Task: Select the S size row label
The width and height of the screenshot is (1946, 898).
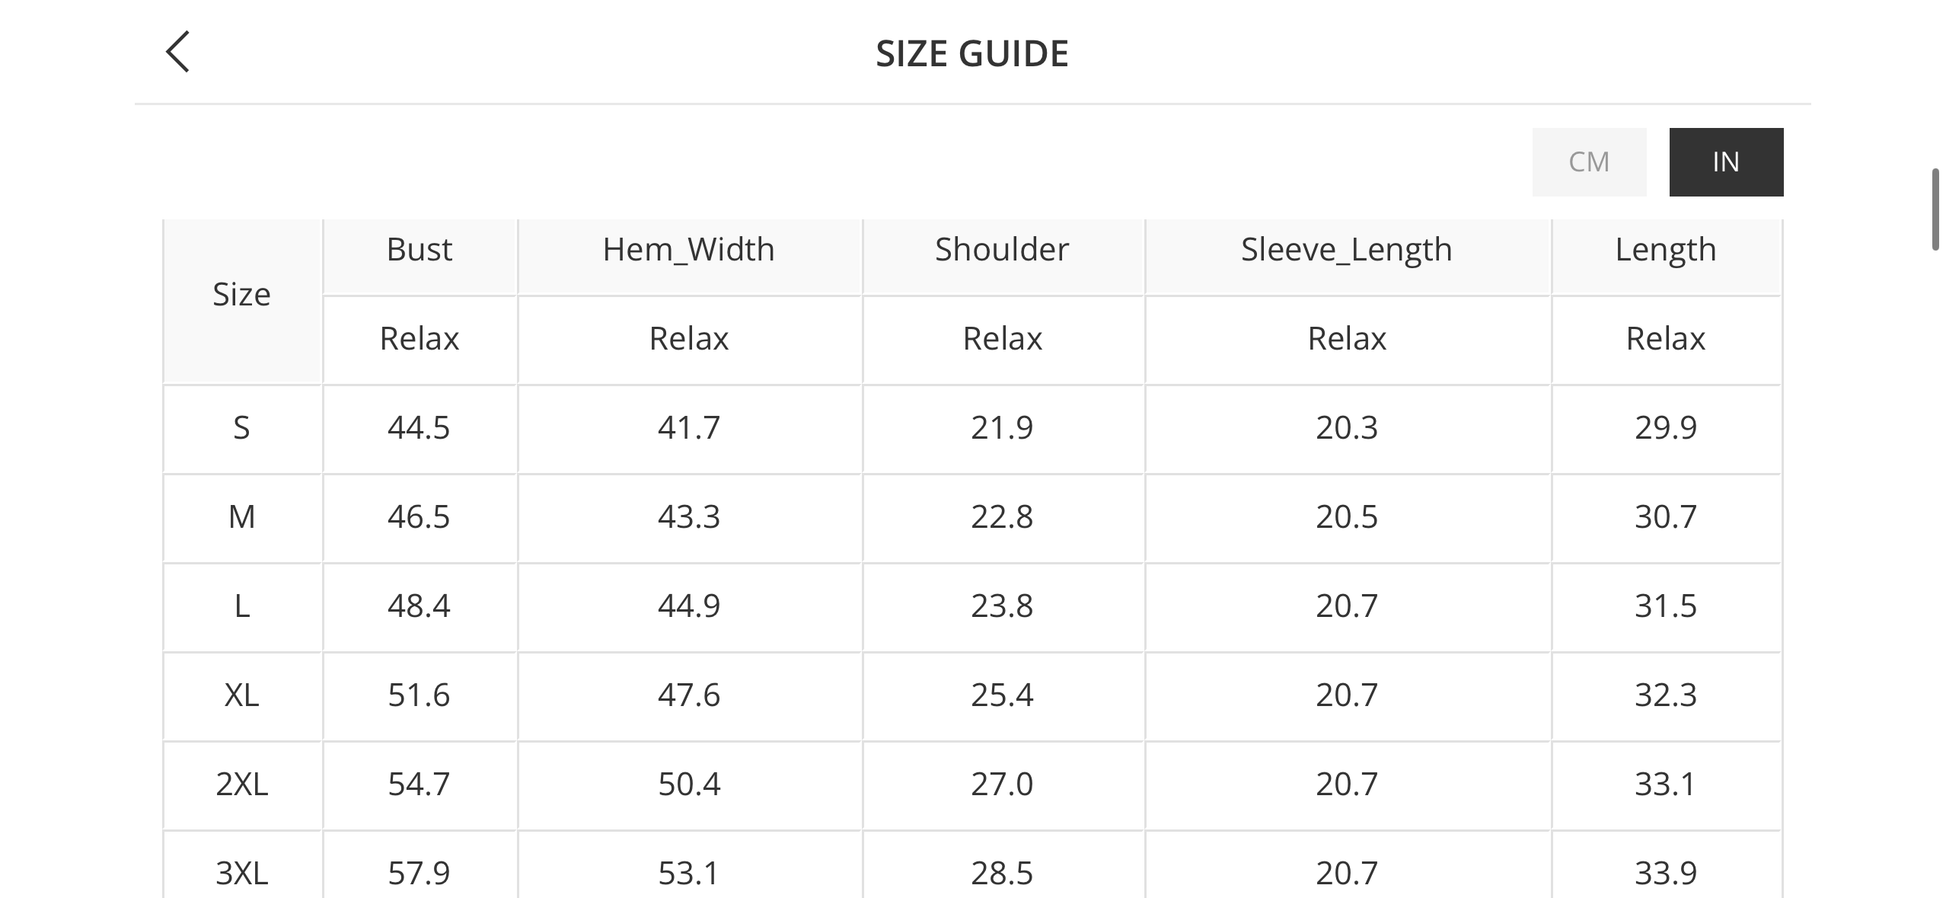Action: point(241,428)
